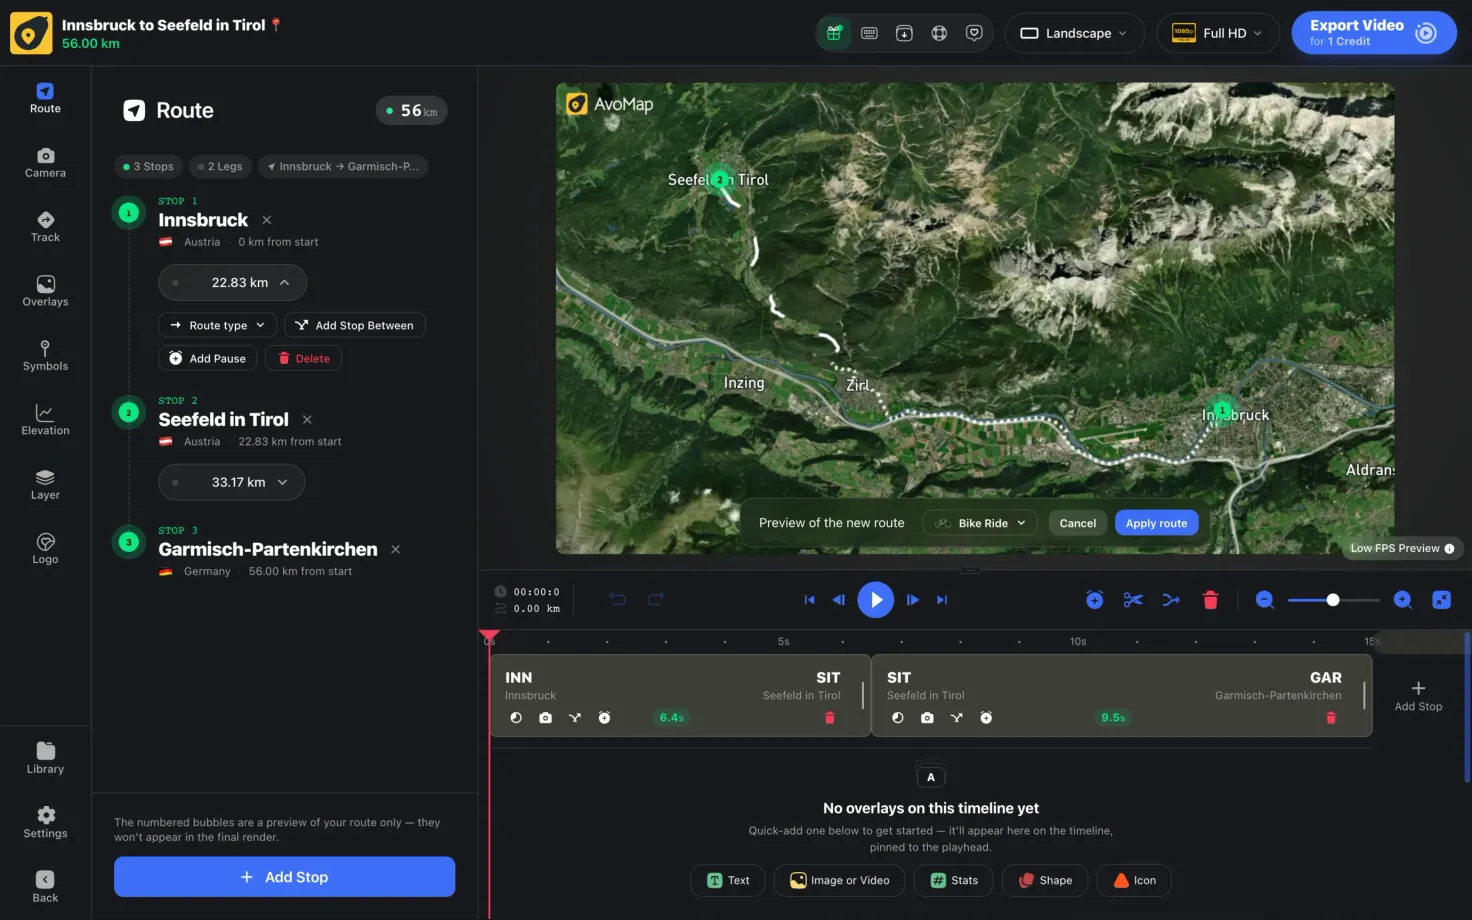Viewport: 1472px width, 920px height.
Task: Click the Export Video button
Action: [x=1374, y=33]
